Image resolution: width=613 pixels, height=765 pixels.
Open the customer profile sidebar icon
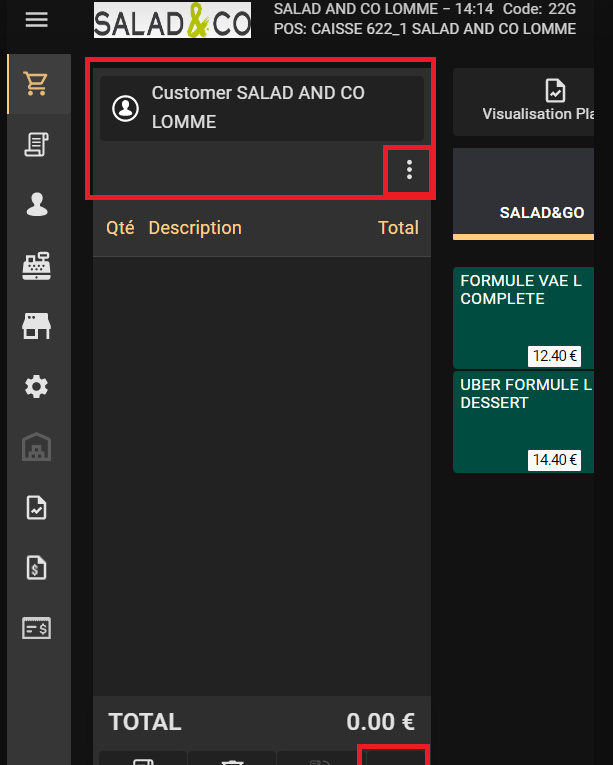[37, 205]
